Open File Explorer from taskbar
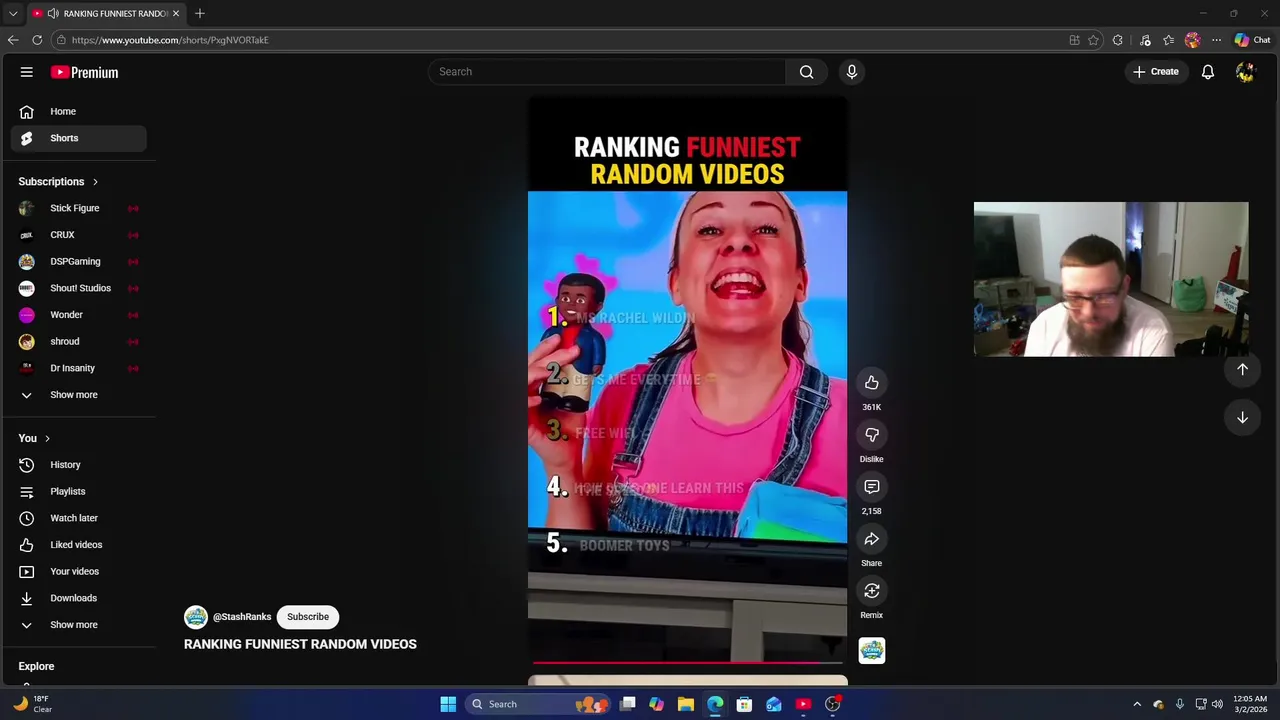 685,704
